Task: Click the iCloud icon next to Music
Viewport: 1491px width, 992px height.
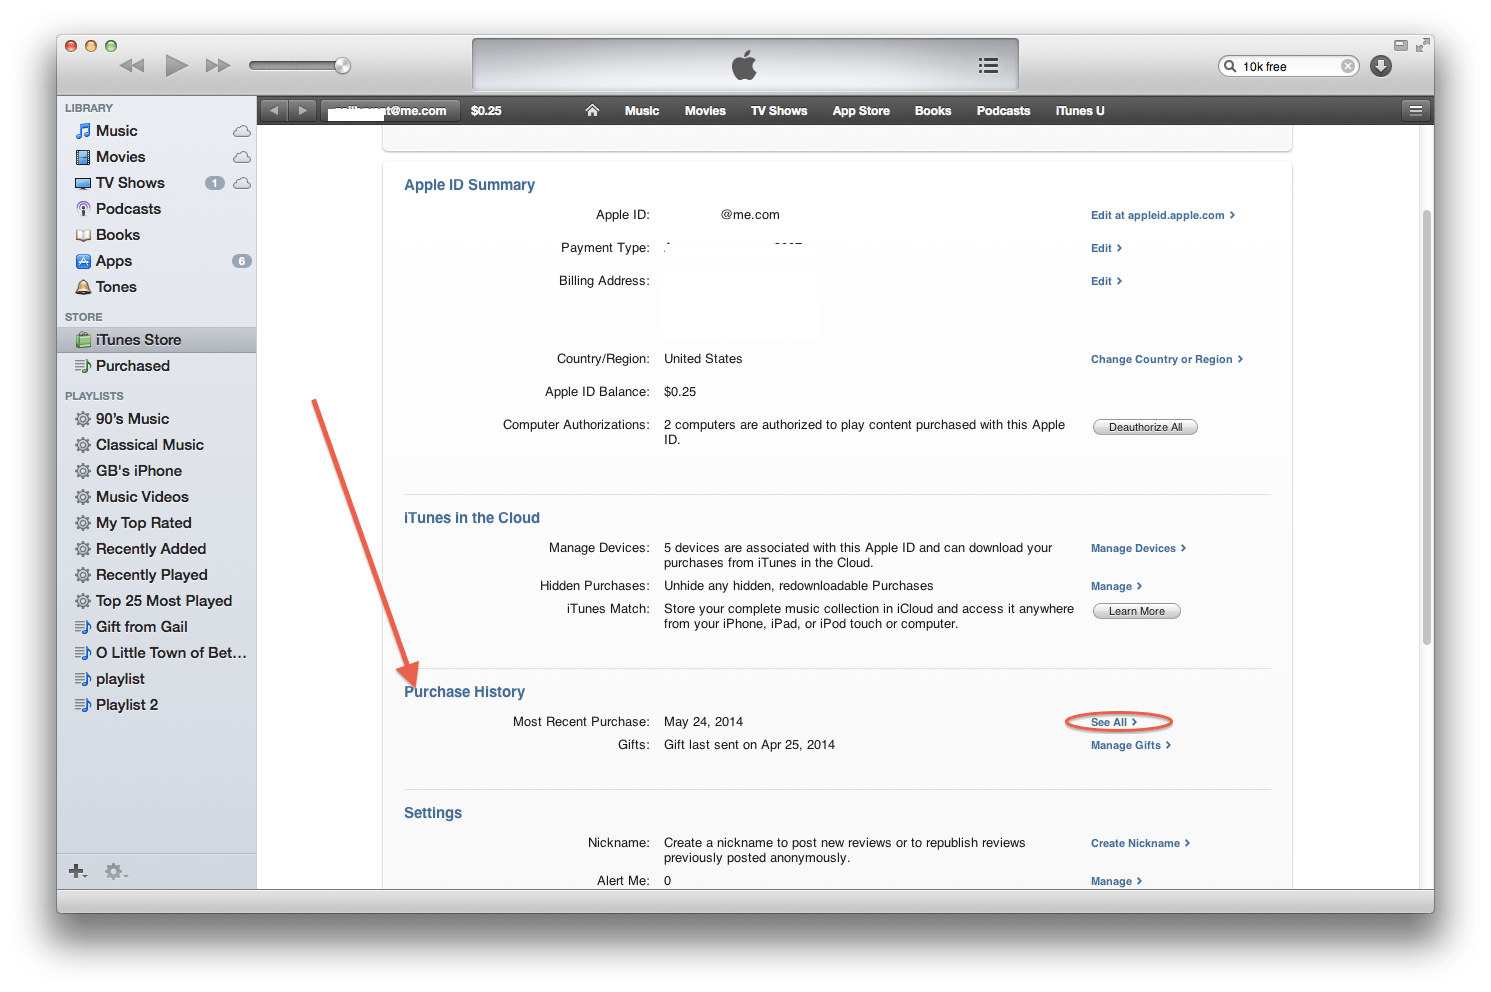Action: tap(242, 131)
